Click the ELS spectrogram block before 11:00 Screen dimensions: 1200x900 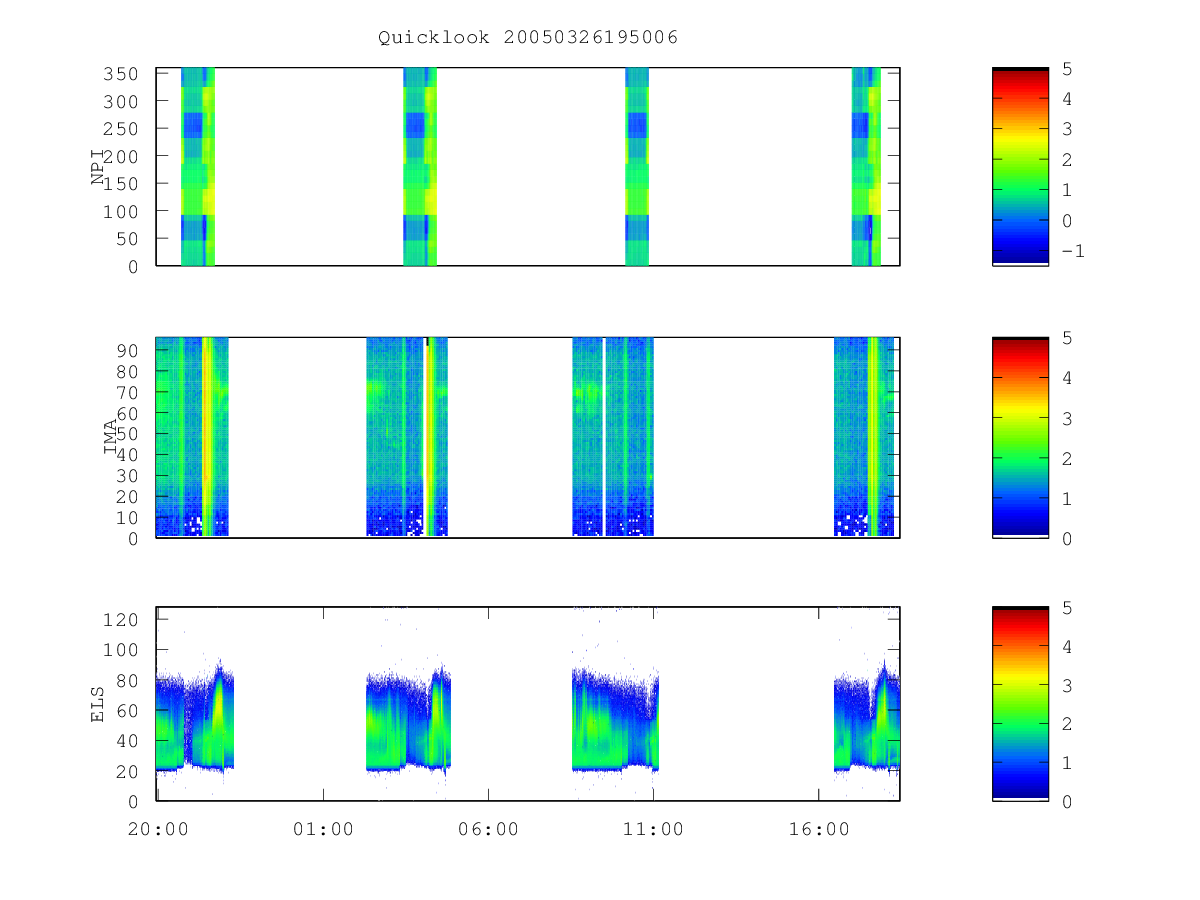point(616,720)
